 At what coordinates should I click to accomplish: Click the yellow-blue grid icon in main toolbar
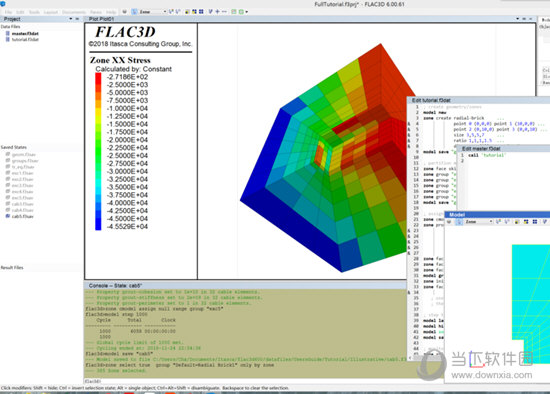[x=194, y=12]
